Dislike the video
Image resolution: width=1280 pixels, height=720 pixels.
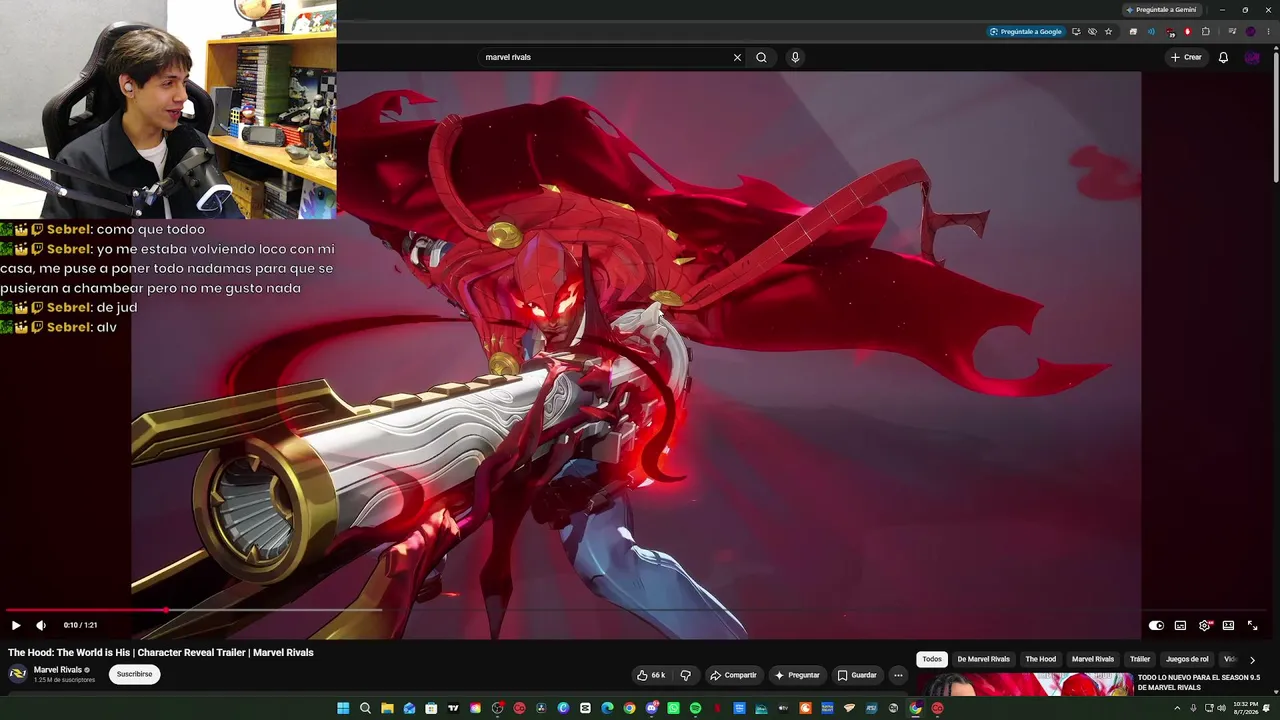pyautogui.click(x=685, y=675)
